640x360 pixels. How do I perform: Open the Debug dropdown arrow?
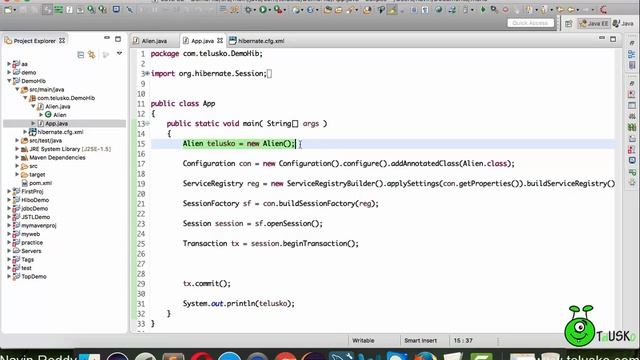(x=255, y=10)
